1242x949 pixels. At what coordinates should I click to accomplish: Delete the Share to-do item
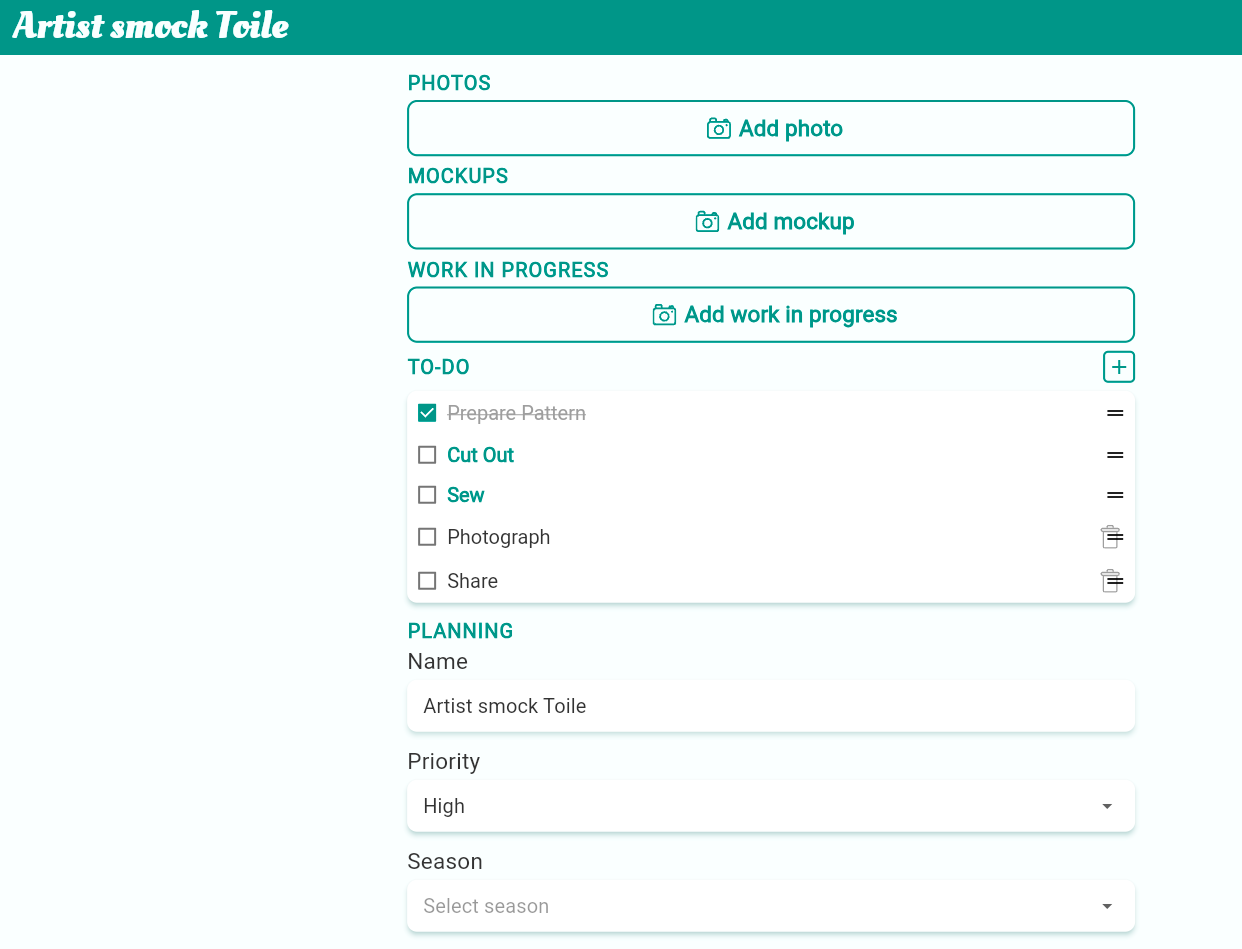[x=1108, y=581]
